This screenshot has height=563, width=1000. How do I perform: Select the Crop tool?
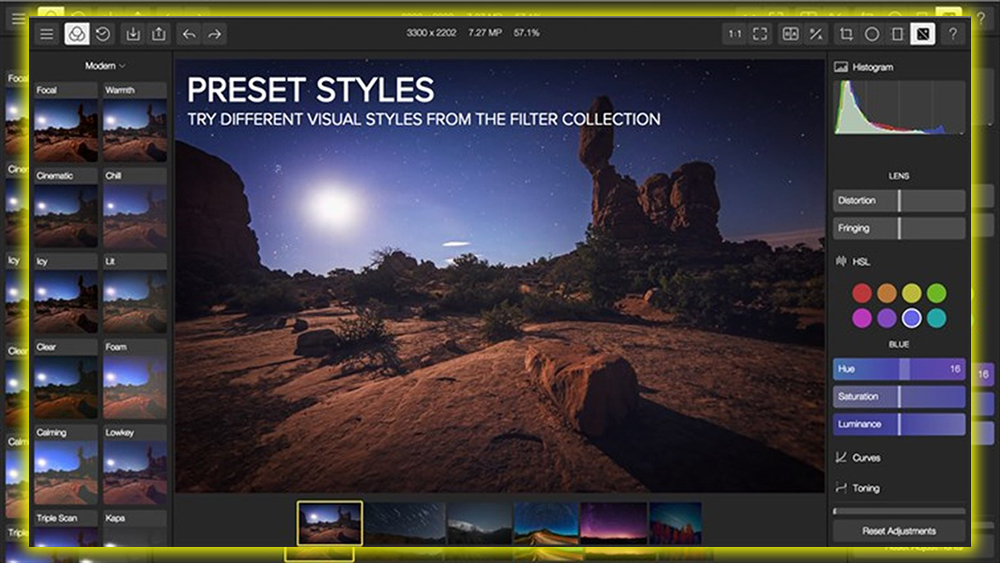pos(847,34)
